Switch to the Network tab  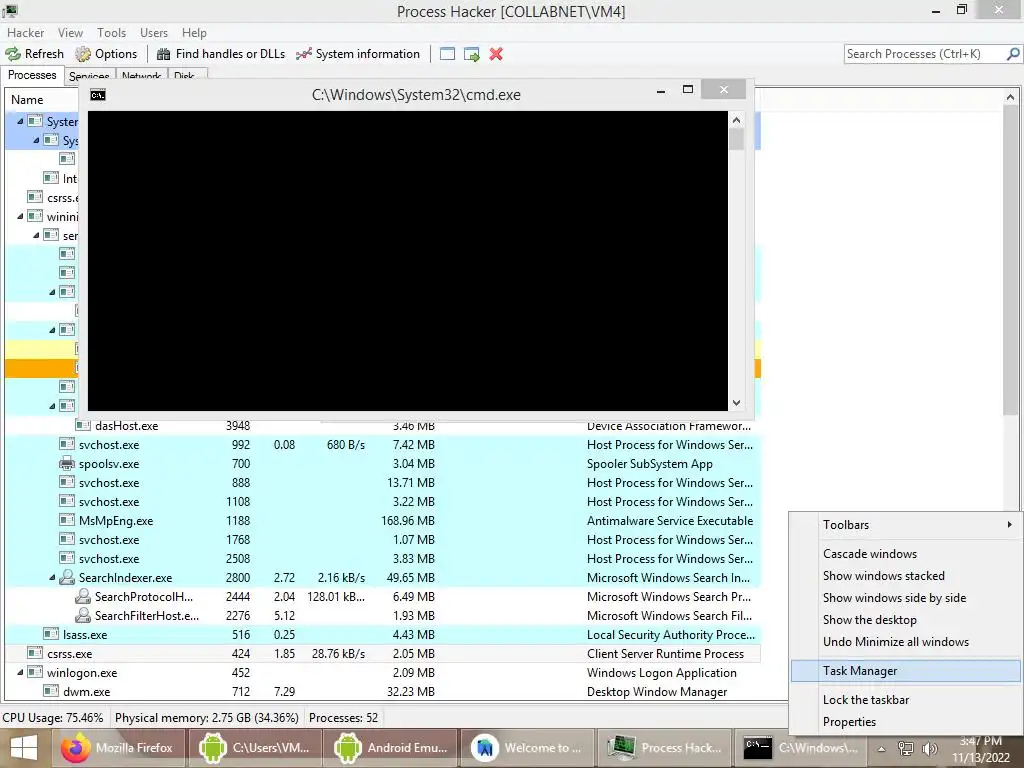tap(141, 76)
